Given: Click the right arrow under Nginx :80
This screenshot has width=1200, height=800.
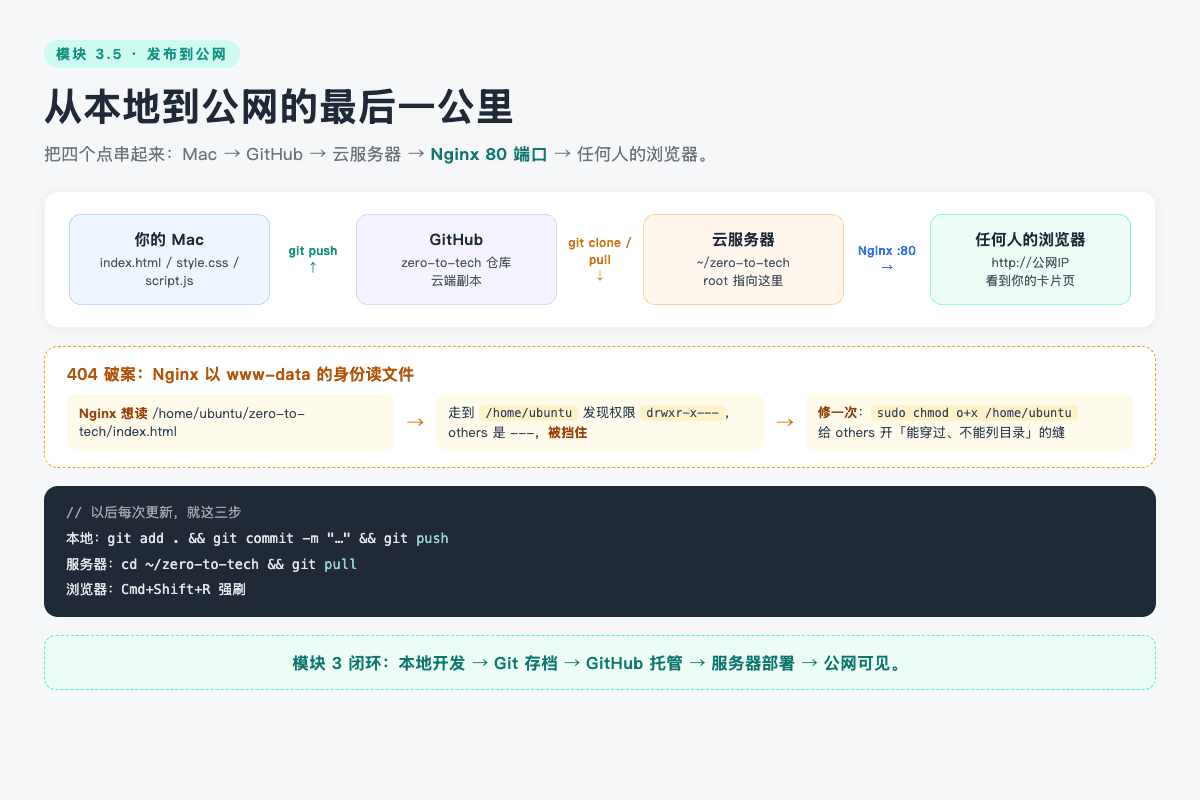Looking at the screenshot, I should 887,267.
